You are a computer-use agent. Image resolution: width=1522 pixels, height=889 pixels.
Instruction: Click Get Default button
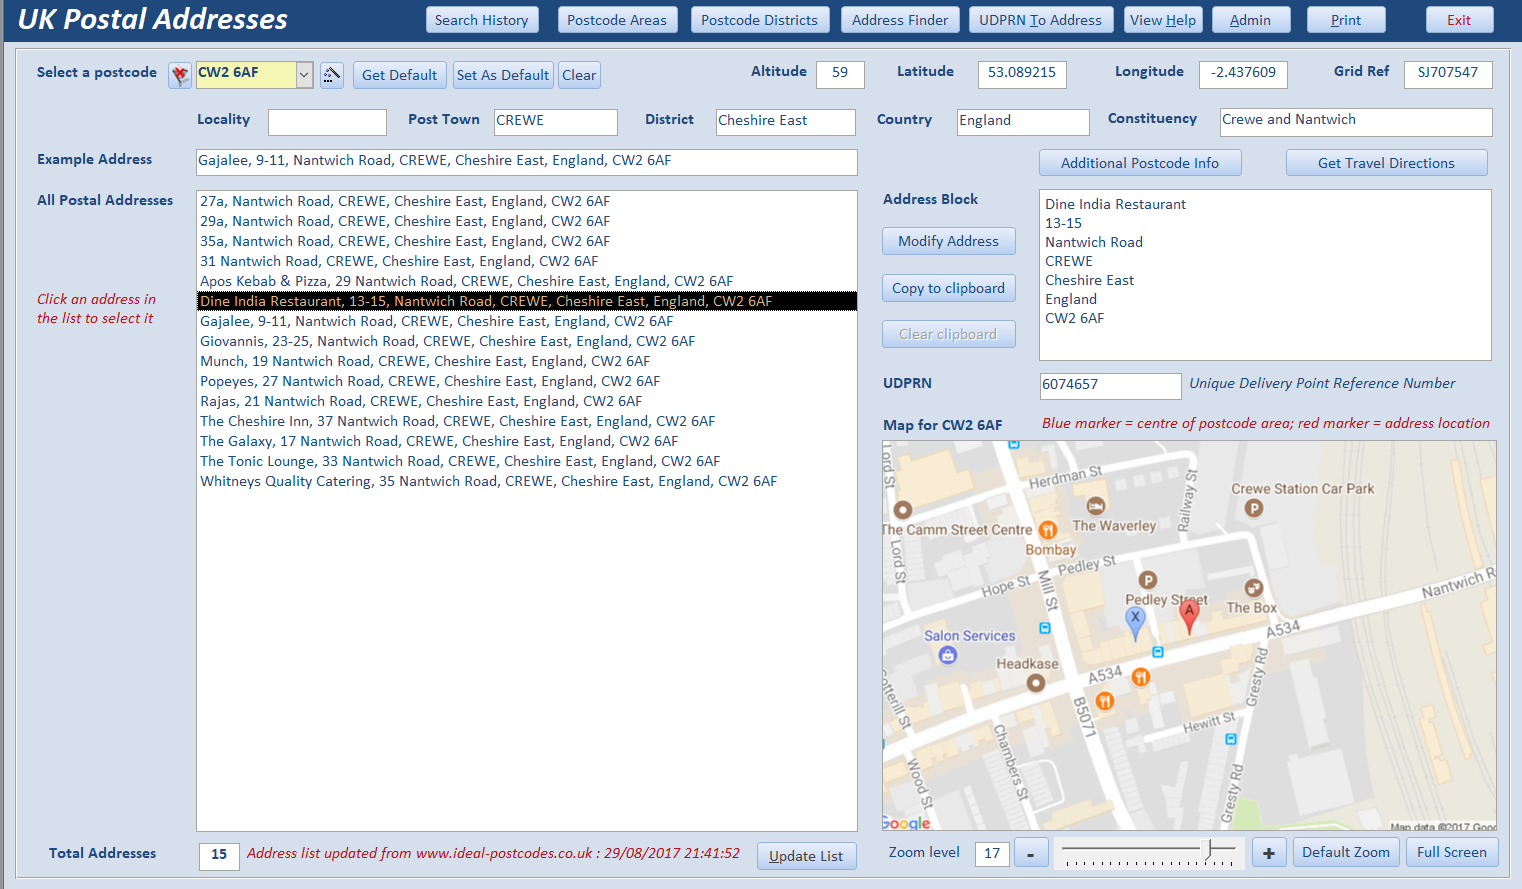[399, 75]
